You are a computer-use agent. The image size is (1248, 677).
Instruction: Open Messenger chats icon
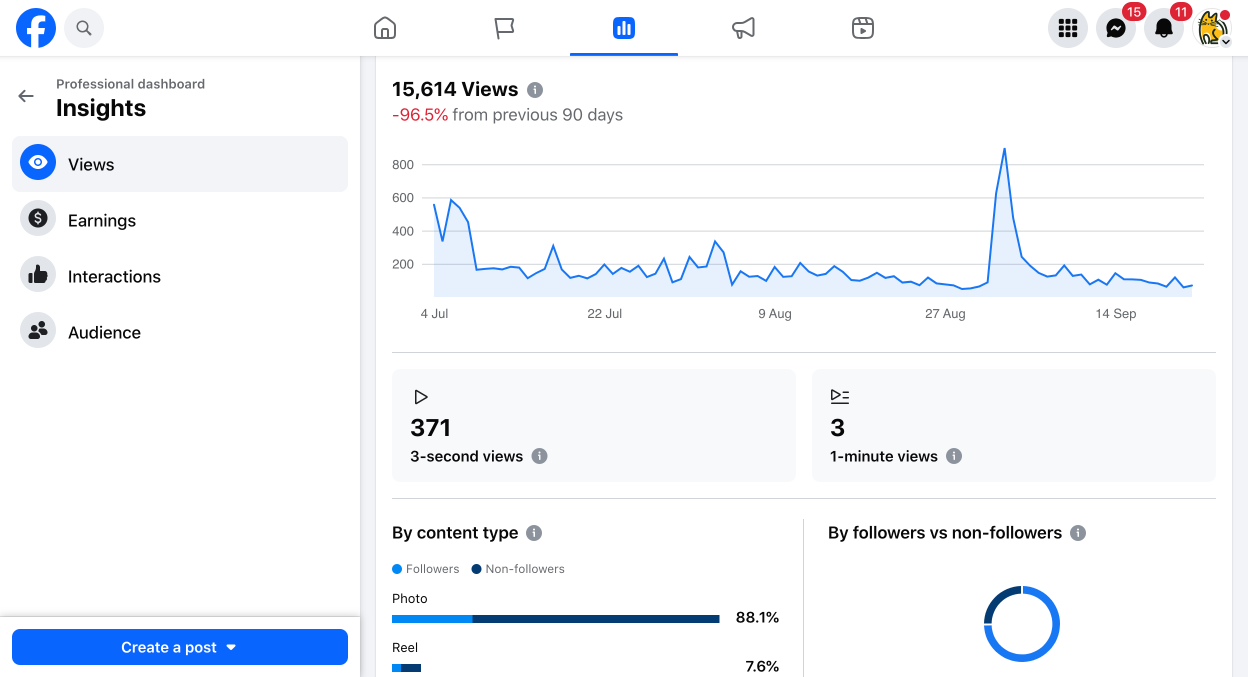click(x=1116, y=28)
